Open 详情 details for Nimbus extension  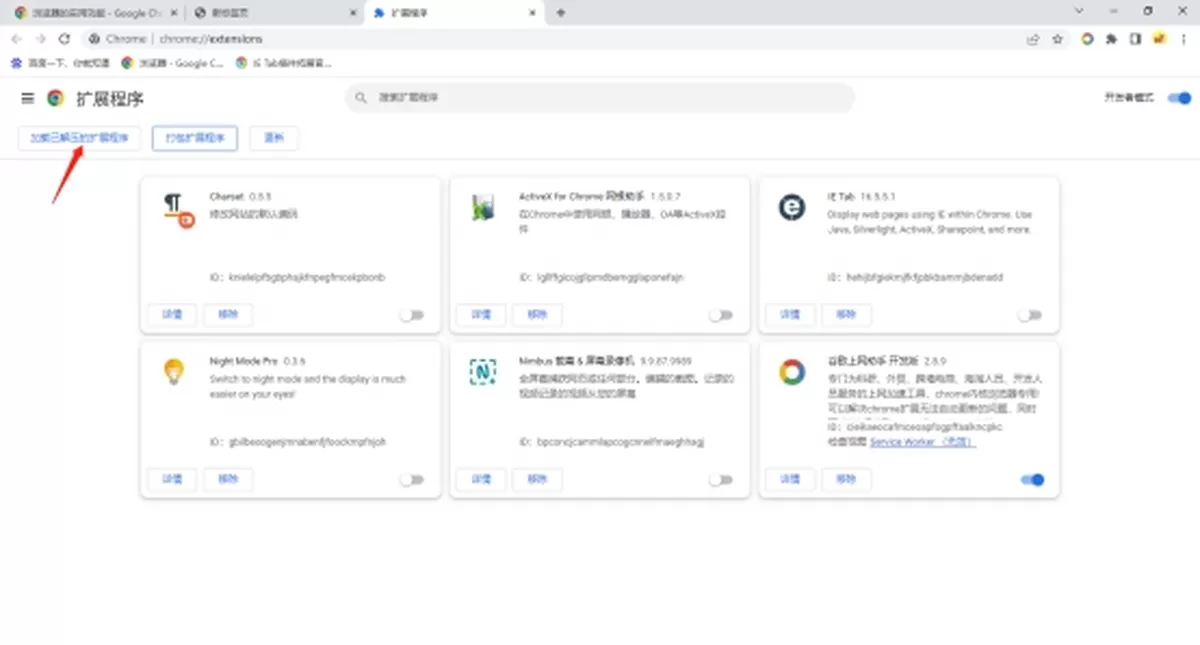(x=481, y=479)
